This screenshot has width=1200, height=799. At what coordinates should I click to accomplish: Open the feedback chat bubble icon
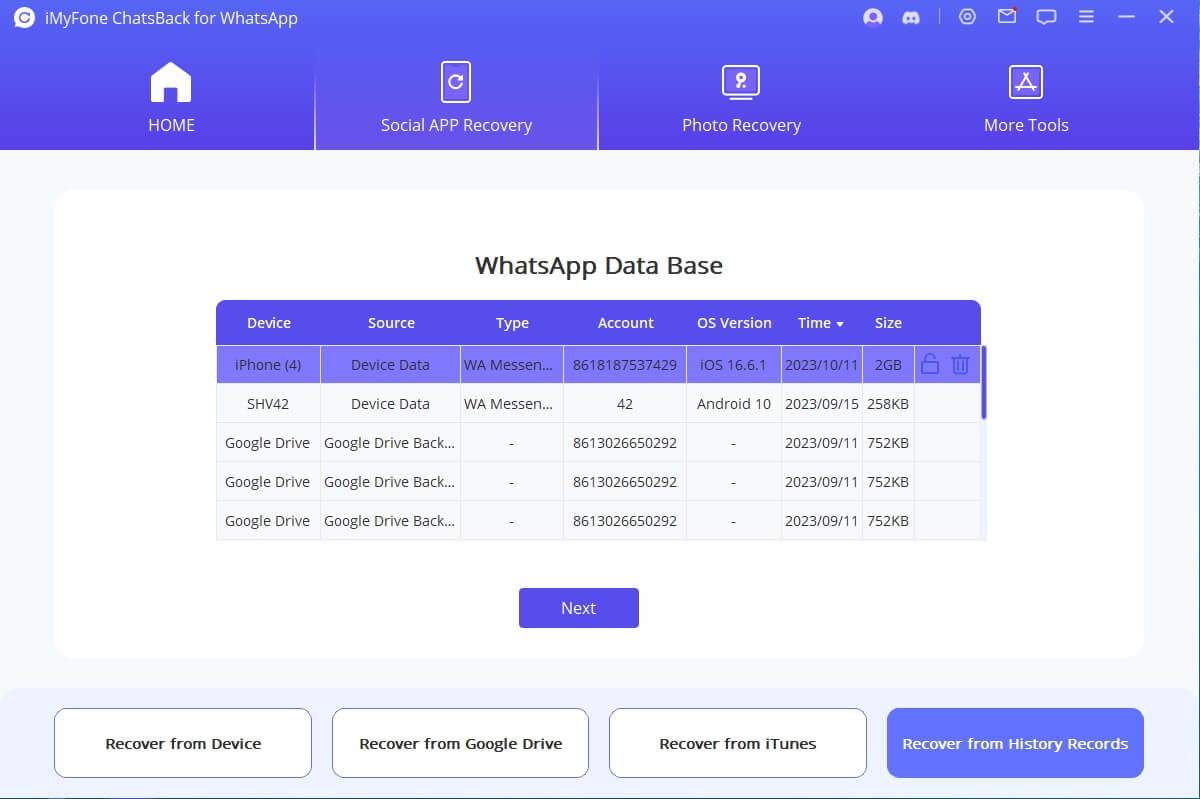click(1046, 17)
